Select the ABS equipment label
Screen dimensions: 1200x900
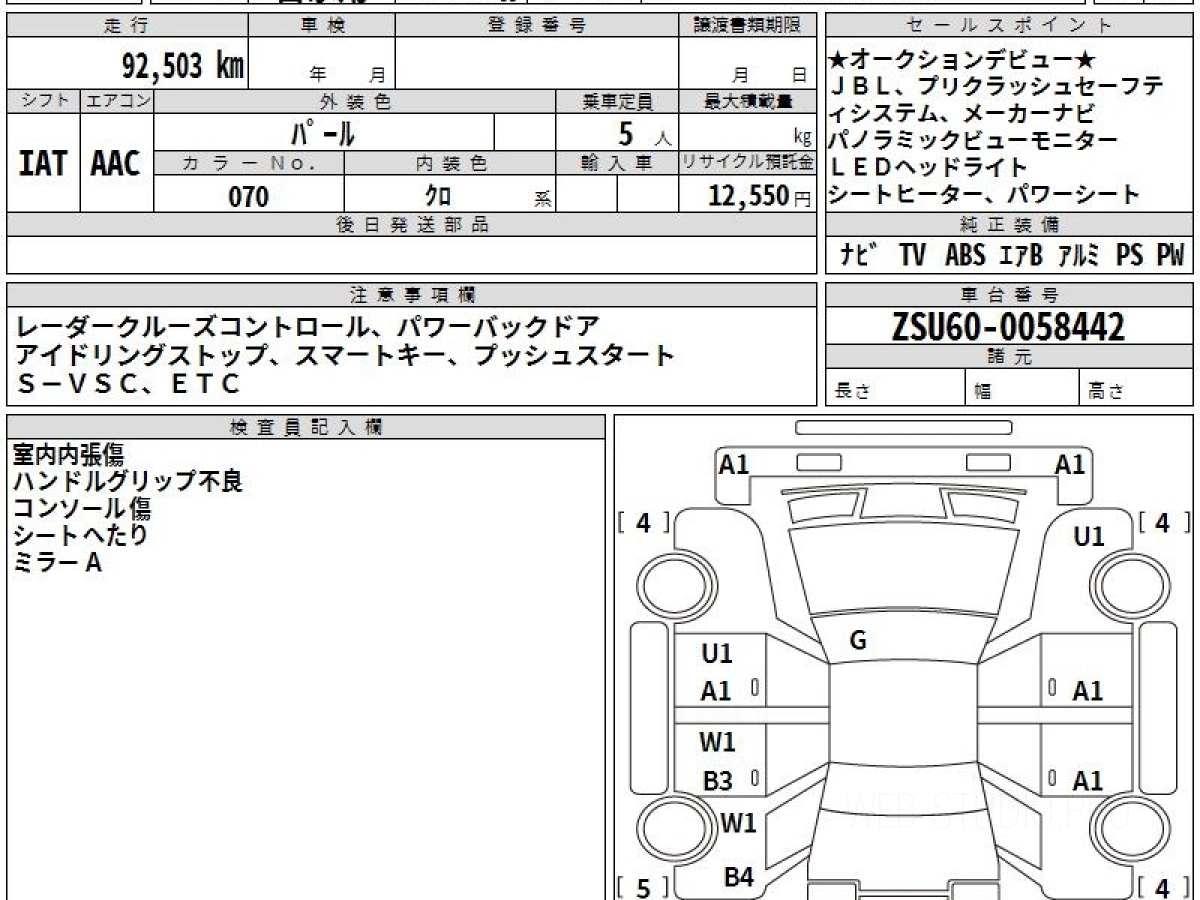[965, 255]
